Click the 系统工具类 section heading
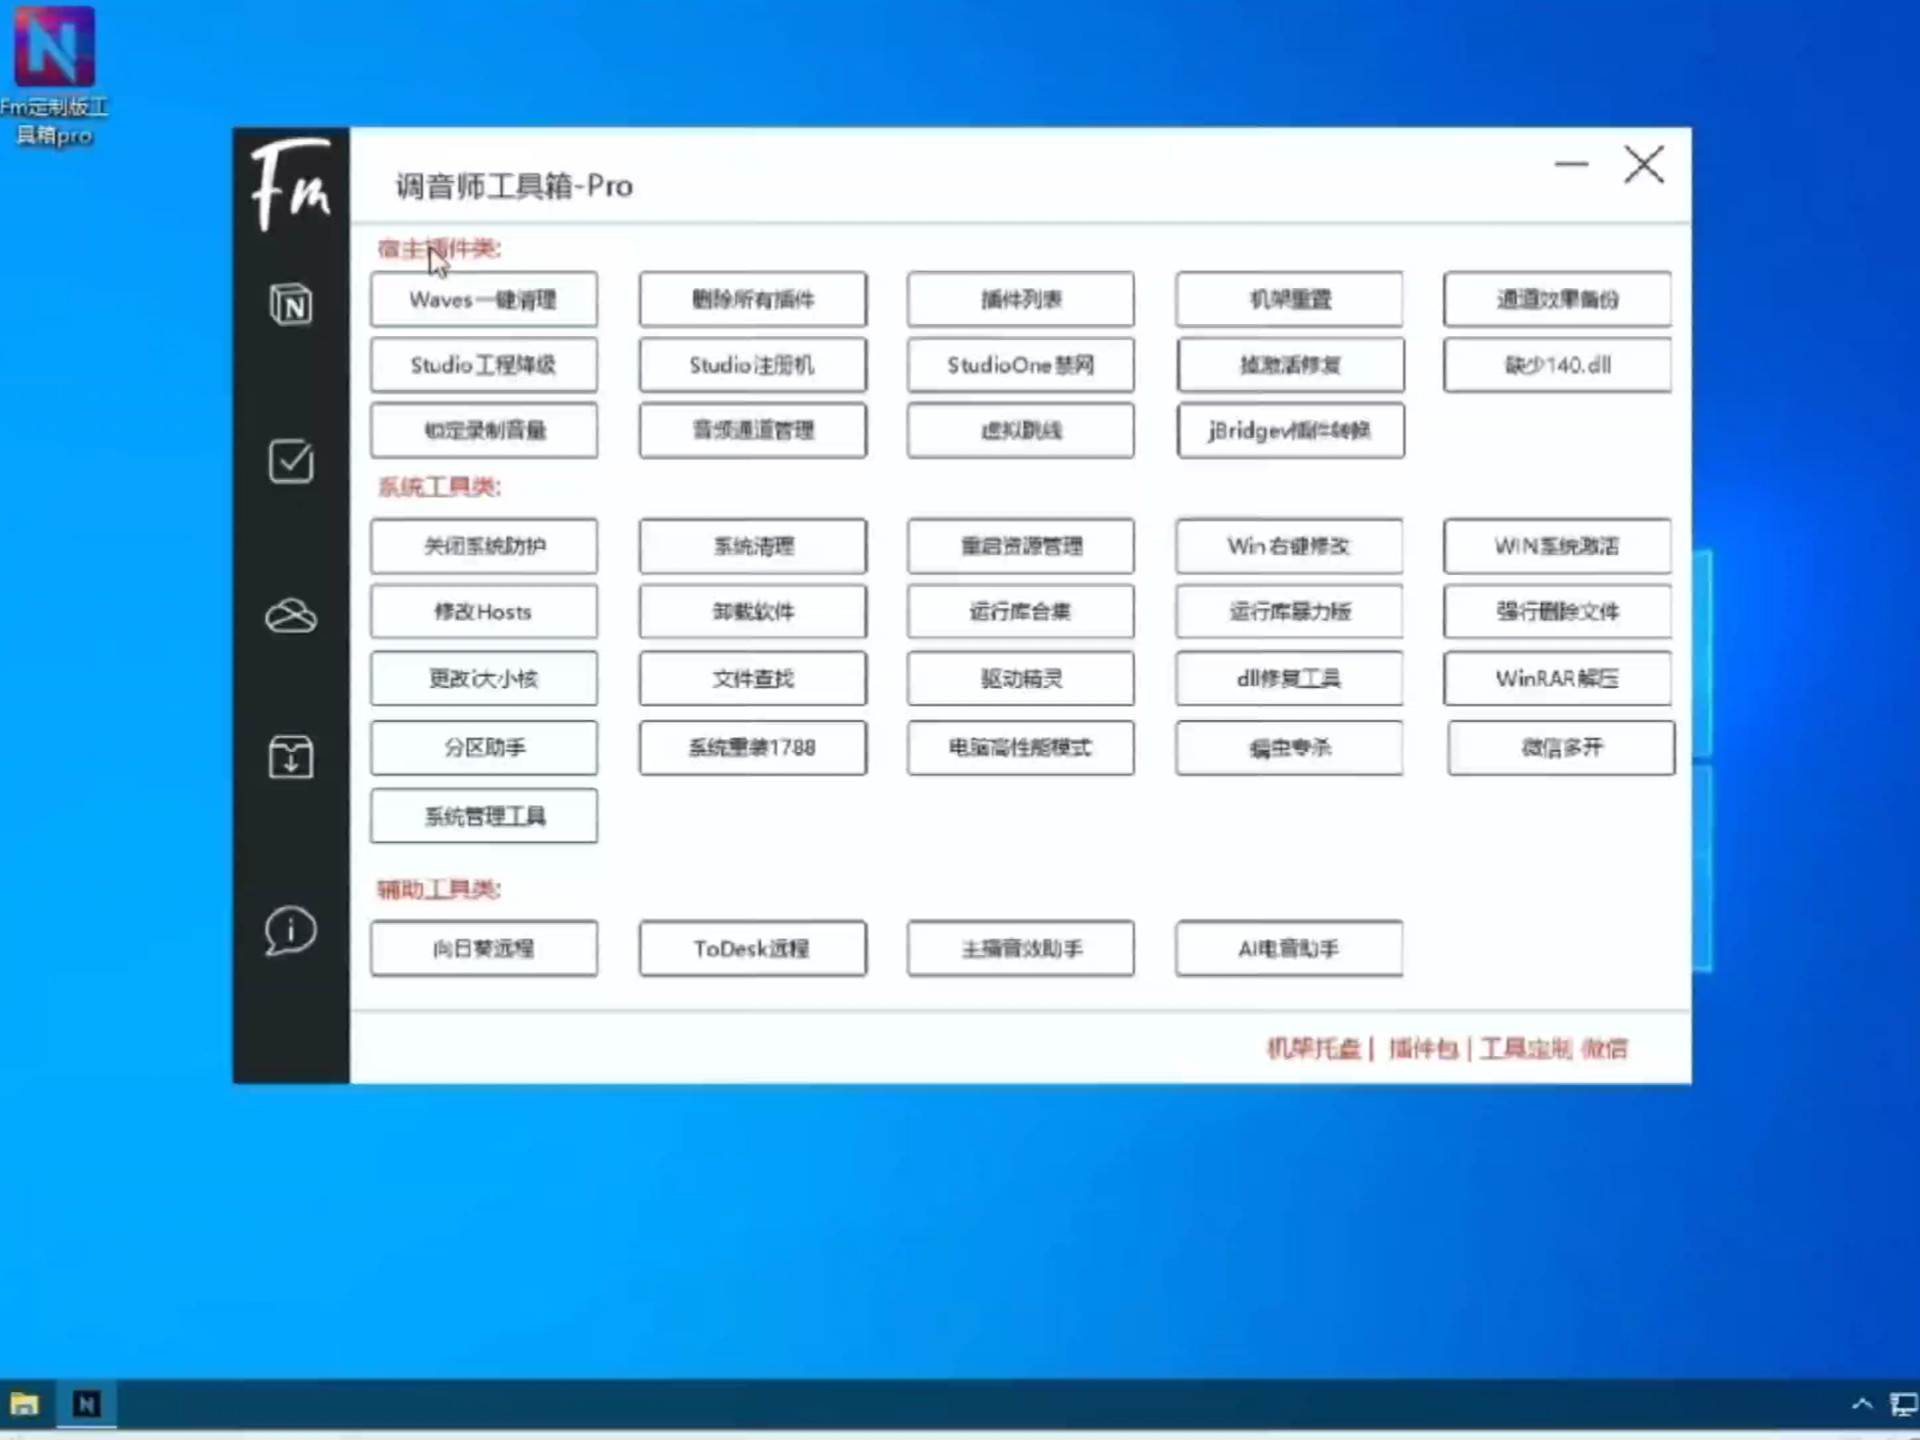1920x1440 pixels. [x=439, y=487]
